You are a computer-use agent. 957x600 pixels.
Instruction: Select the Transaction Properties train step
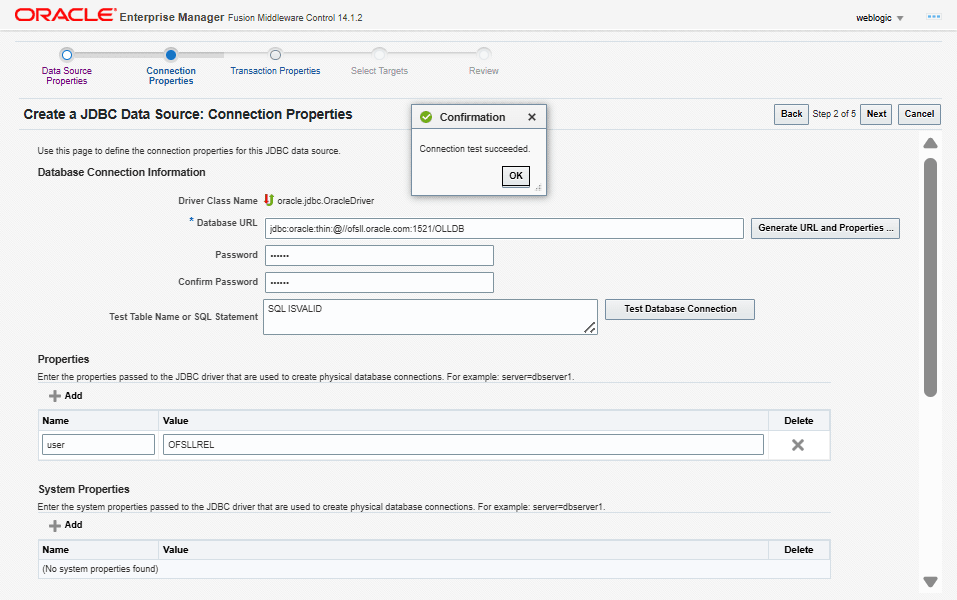[x=275, y=55]
